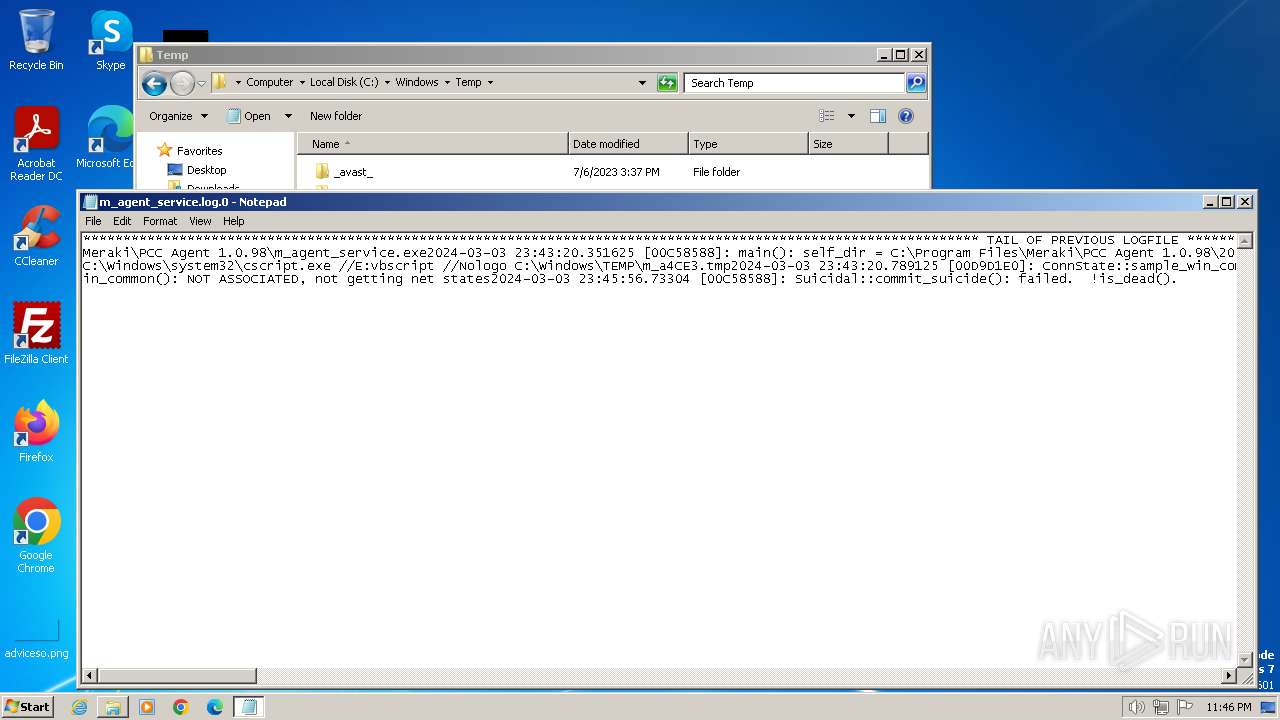
Task: Refresh the Temp folder view
Action: [667, 83]
